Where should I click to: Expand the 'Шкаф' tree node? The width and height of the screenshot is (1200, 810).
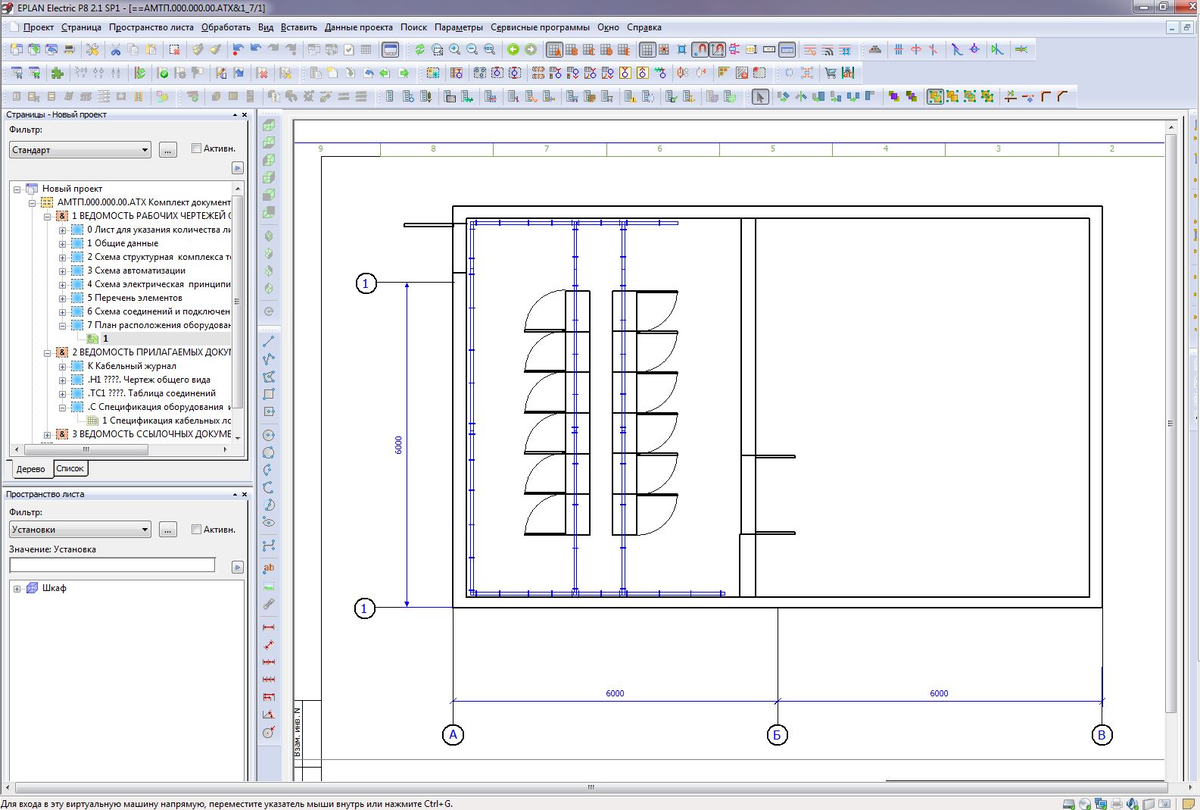[x=16, y=588]
